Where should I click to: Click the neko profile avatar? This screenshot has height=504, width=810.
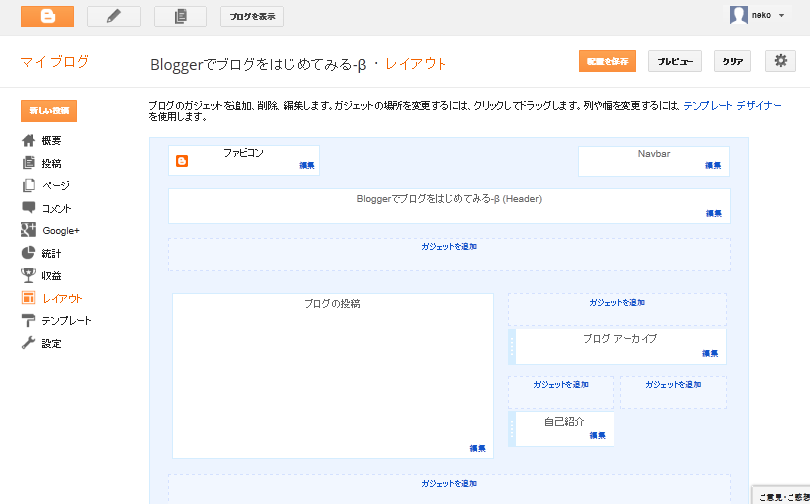(739, 15)
